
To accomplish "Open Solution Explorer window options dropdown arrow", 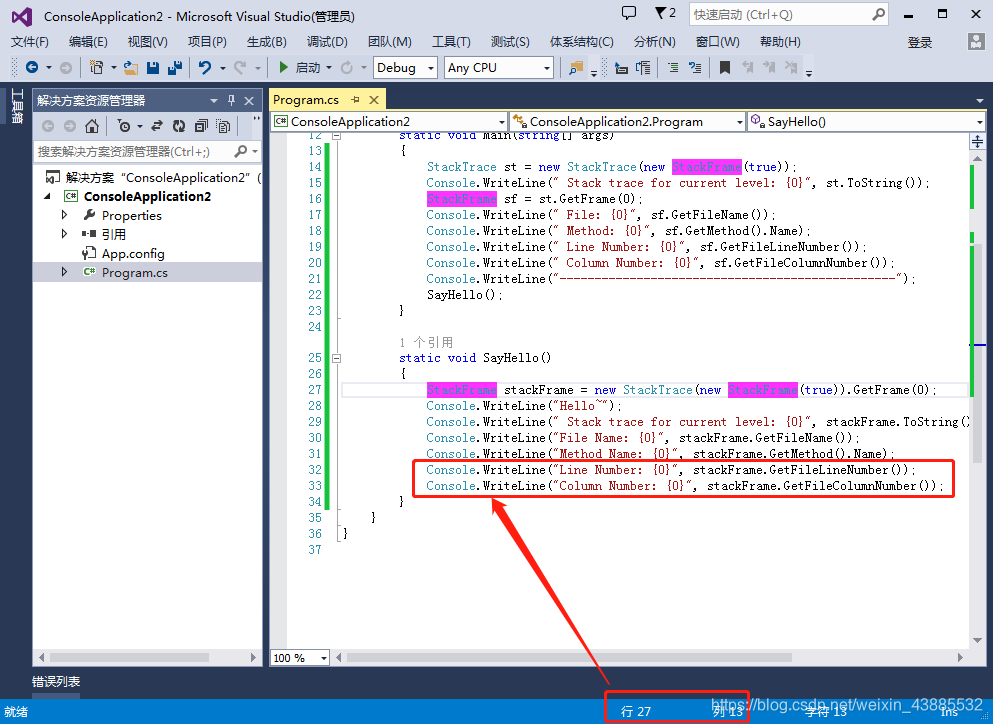I will (x=213, y=100).
